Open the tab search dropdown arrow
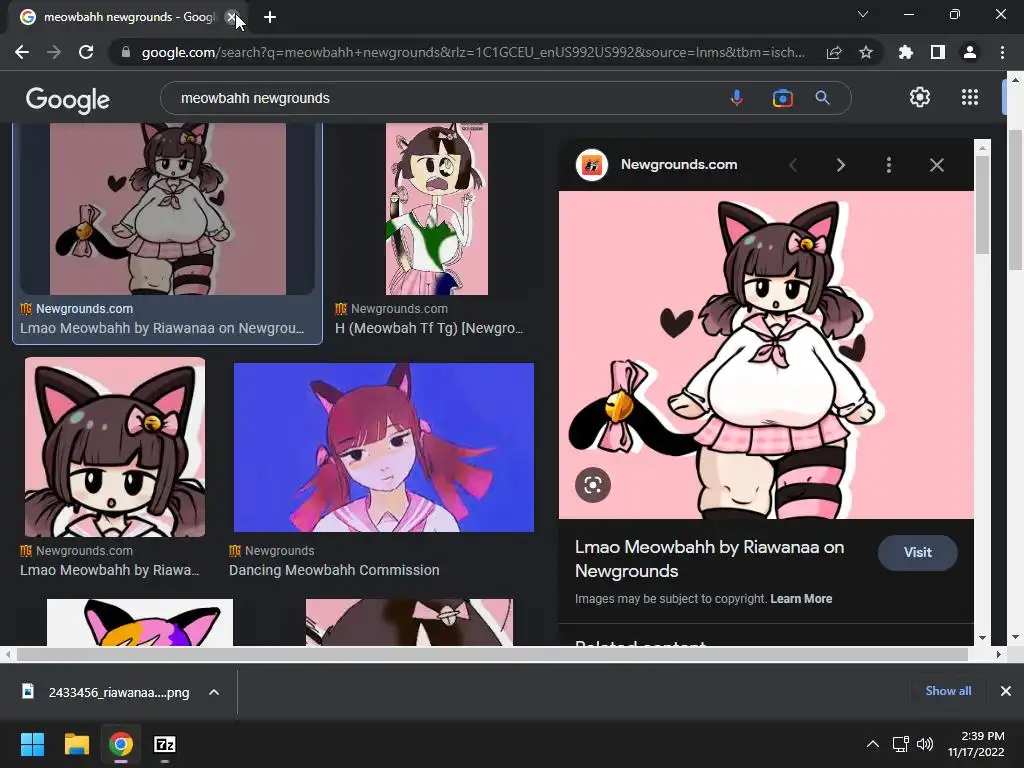Image resolution: width=1024 pixels, height=768 pixels. pyautogui.click(x=863, y=14)
